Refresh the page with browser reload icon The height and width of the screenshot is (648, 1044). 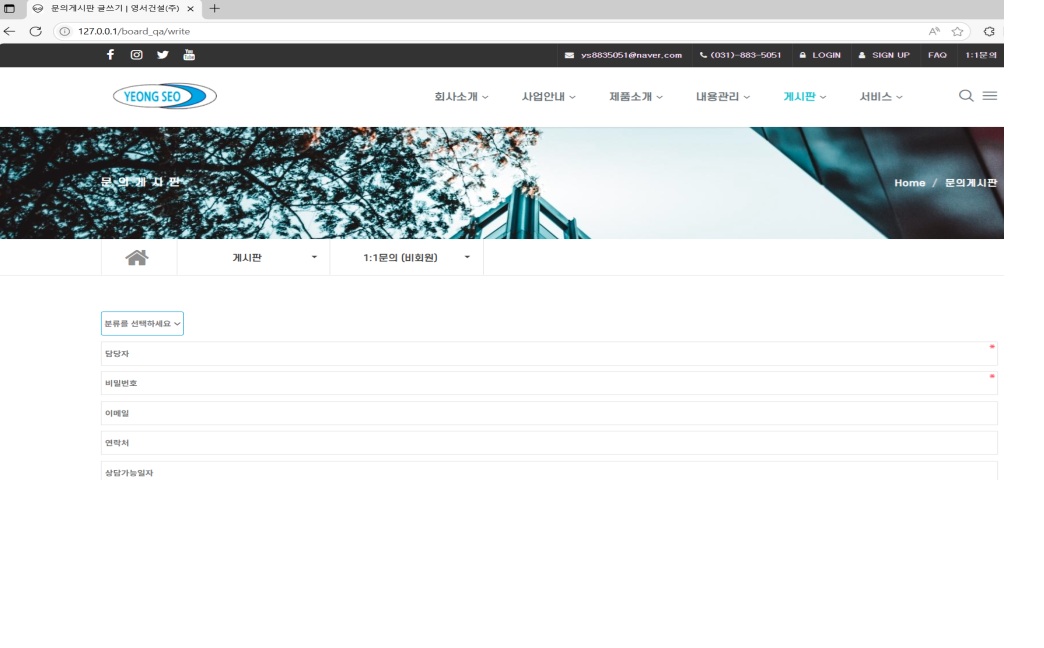tap(35, 31)
